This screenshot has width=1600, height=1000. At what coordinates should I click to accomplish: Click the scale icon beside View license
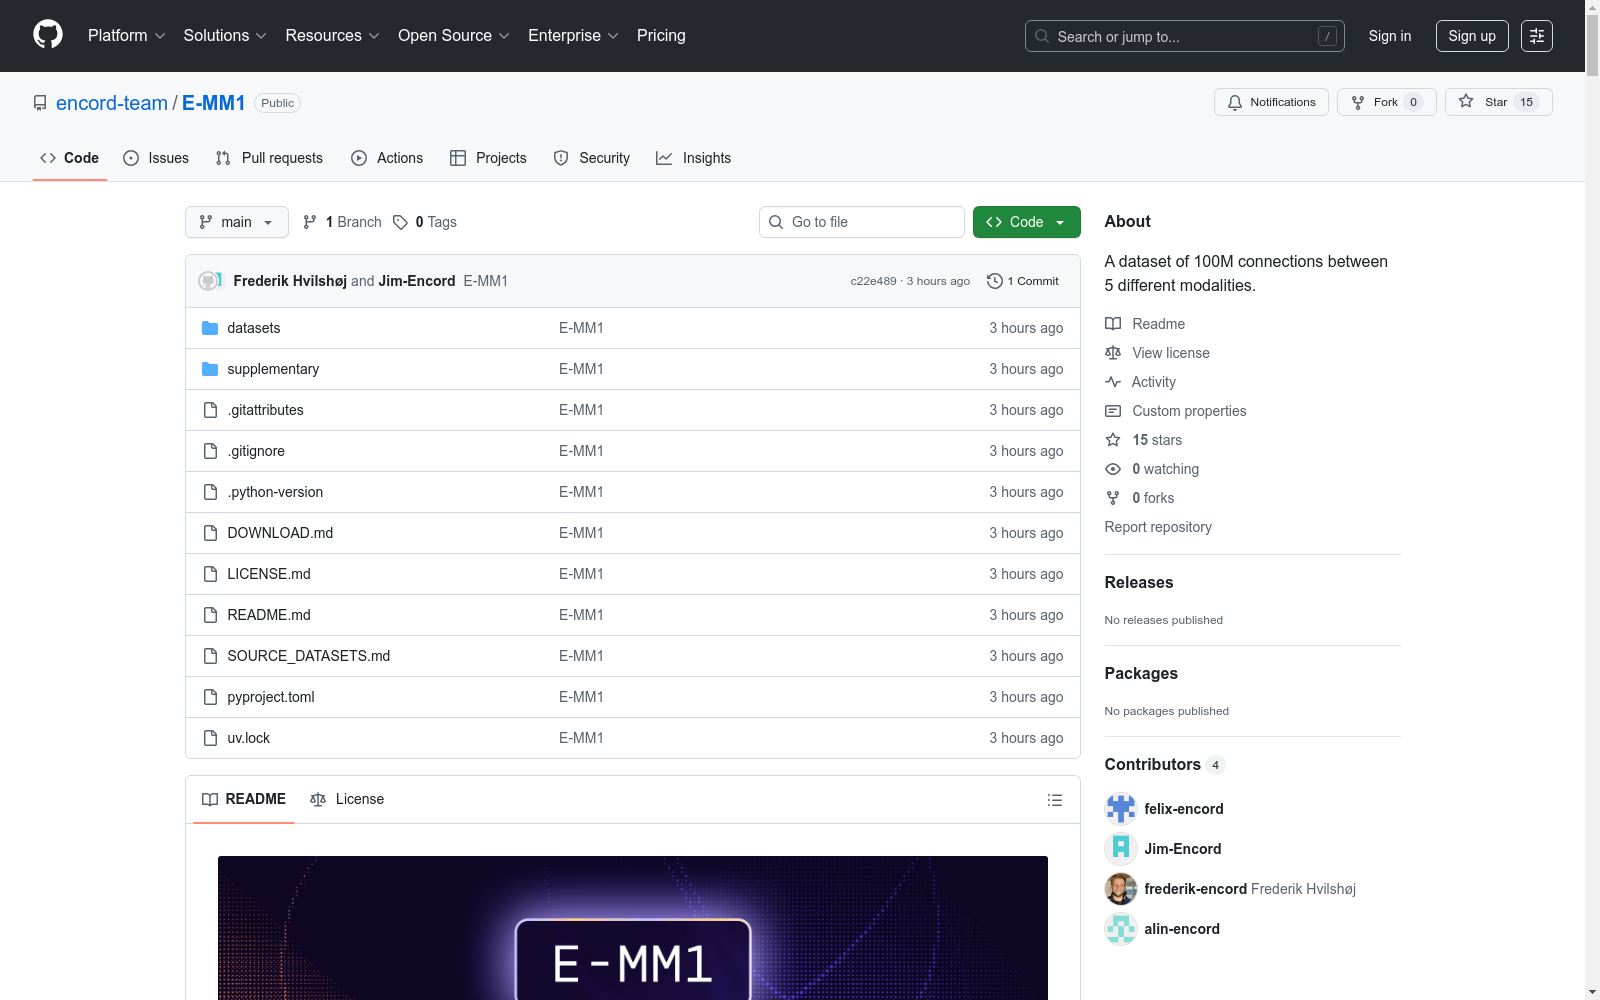tap(1113, 353)
